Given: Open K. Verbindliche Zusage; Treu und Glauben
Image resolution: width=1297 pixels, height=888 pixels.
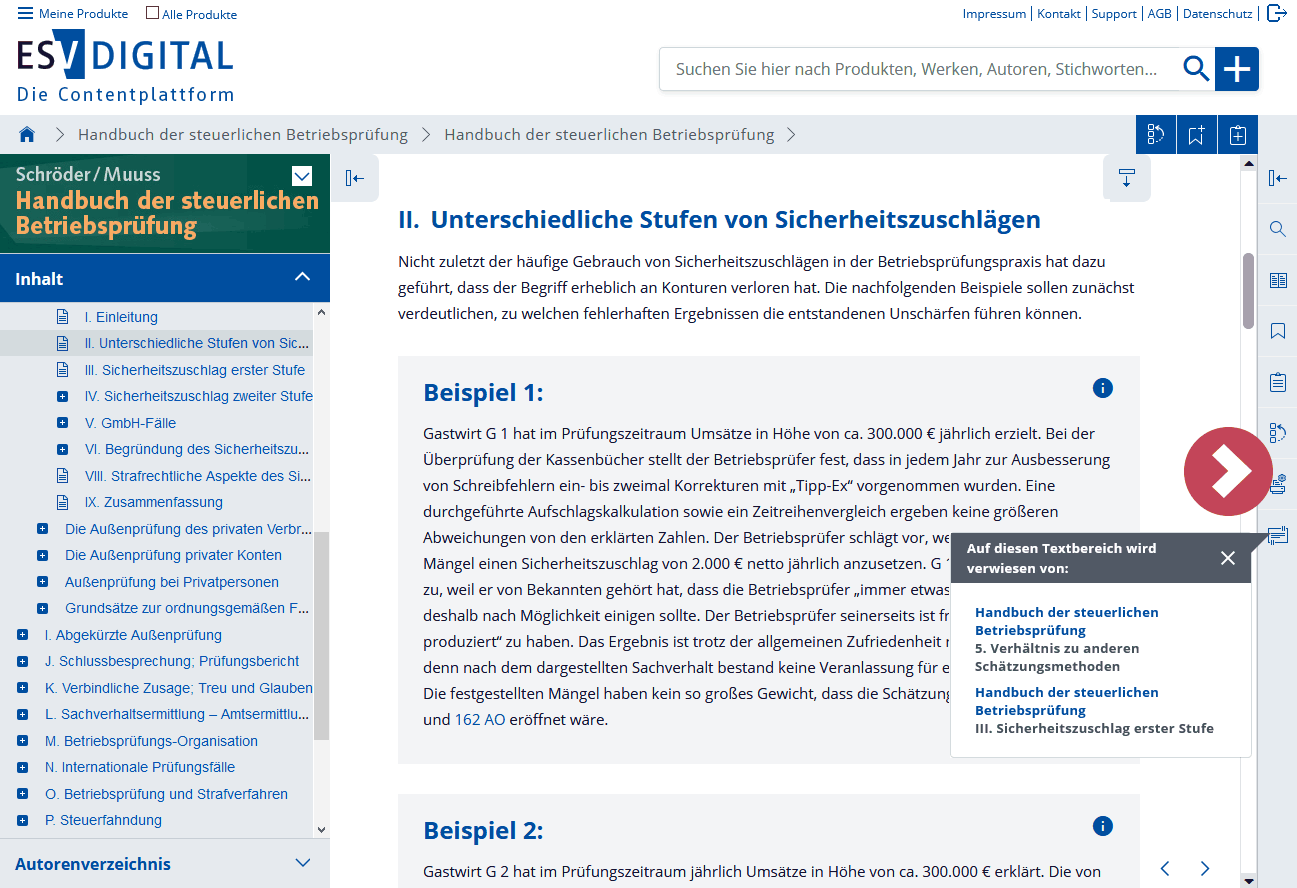Looking at the screenshot, I should [179, 688].
